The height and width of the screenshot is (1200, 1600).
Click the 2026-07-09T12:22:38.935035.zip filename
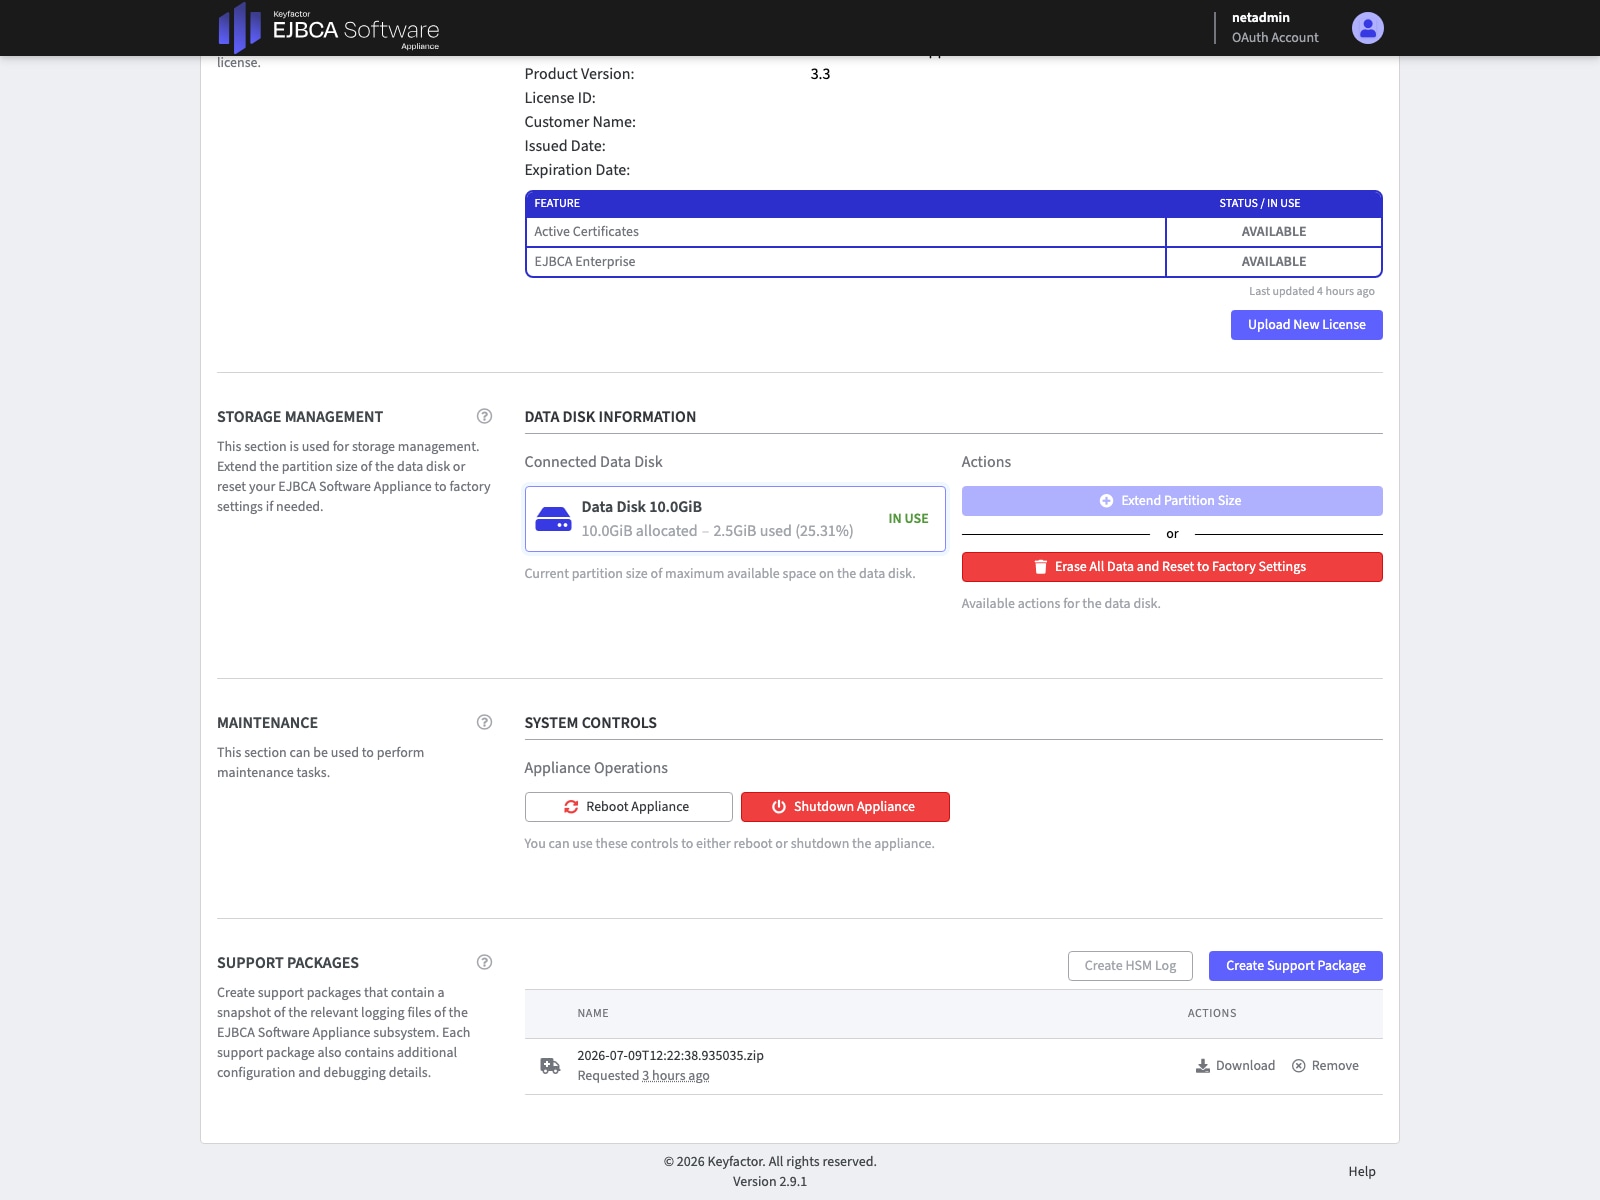point(670,1056)
